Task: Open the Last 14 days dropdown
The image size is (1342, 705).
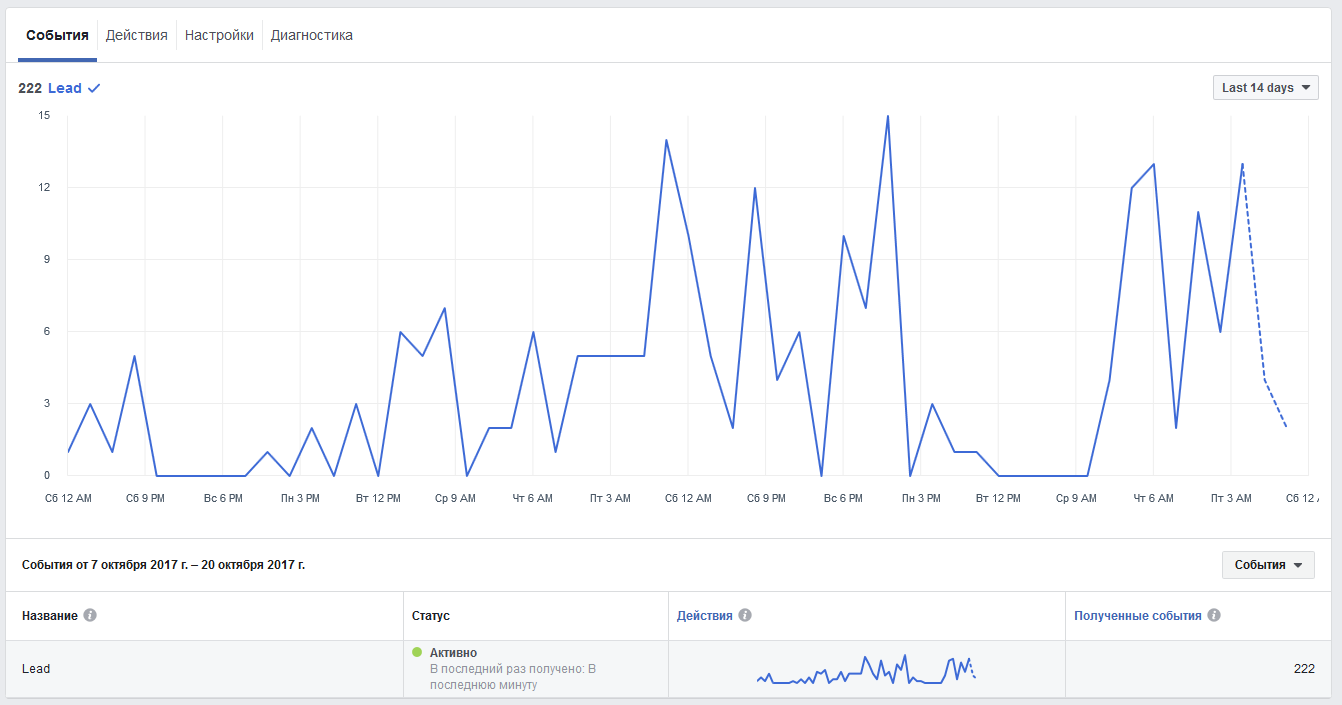Action: click(x=1265, y=88)
